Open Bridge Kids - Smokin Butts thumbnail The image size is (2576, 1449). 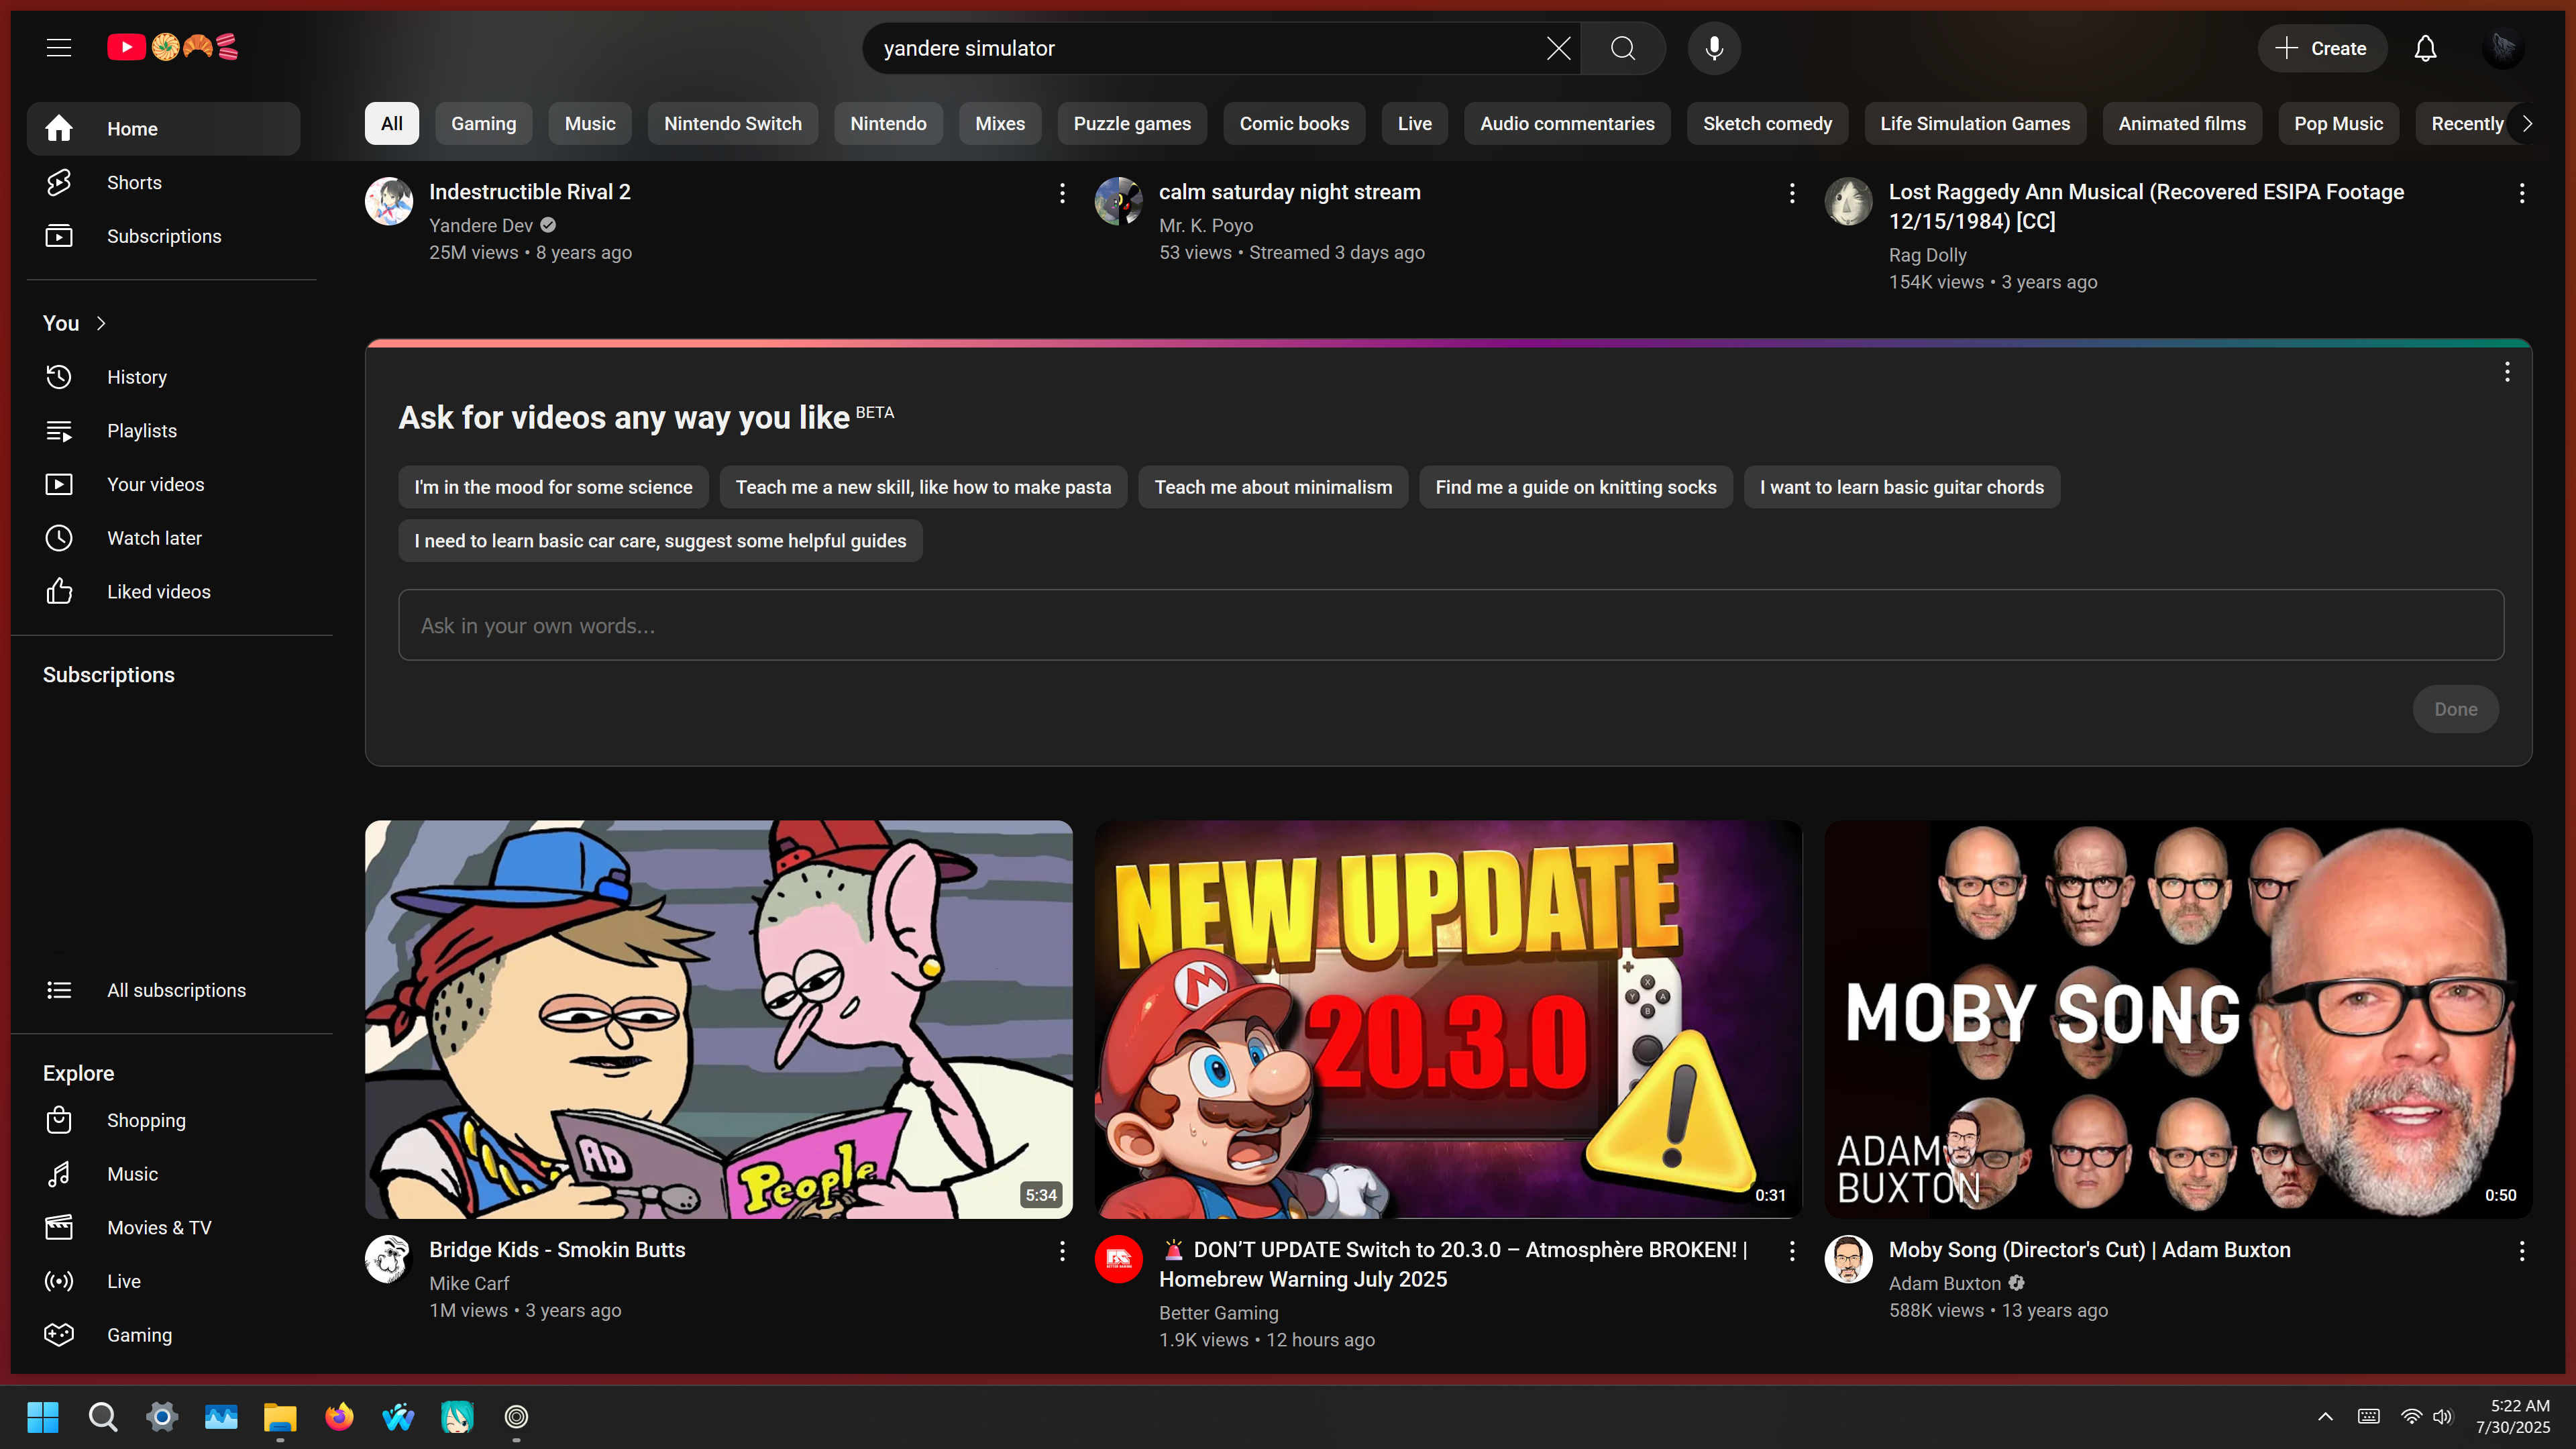click(x=719, y=1020)
